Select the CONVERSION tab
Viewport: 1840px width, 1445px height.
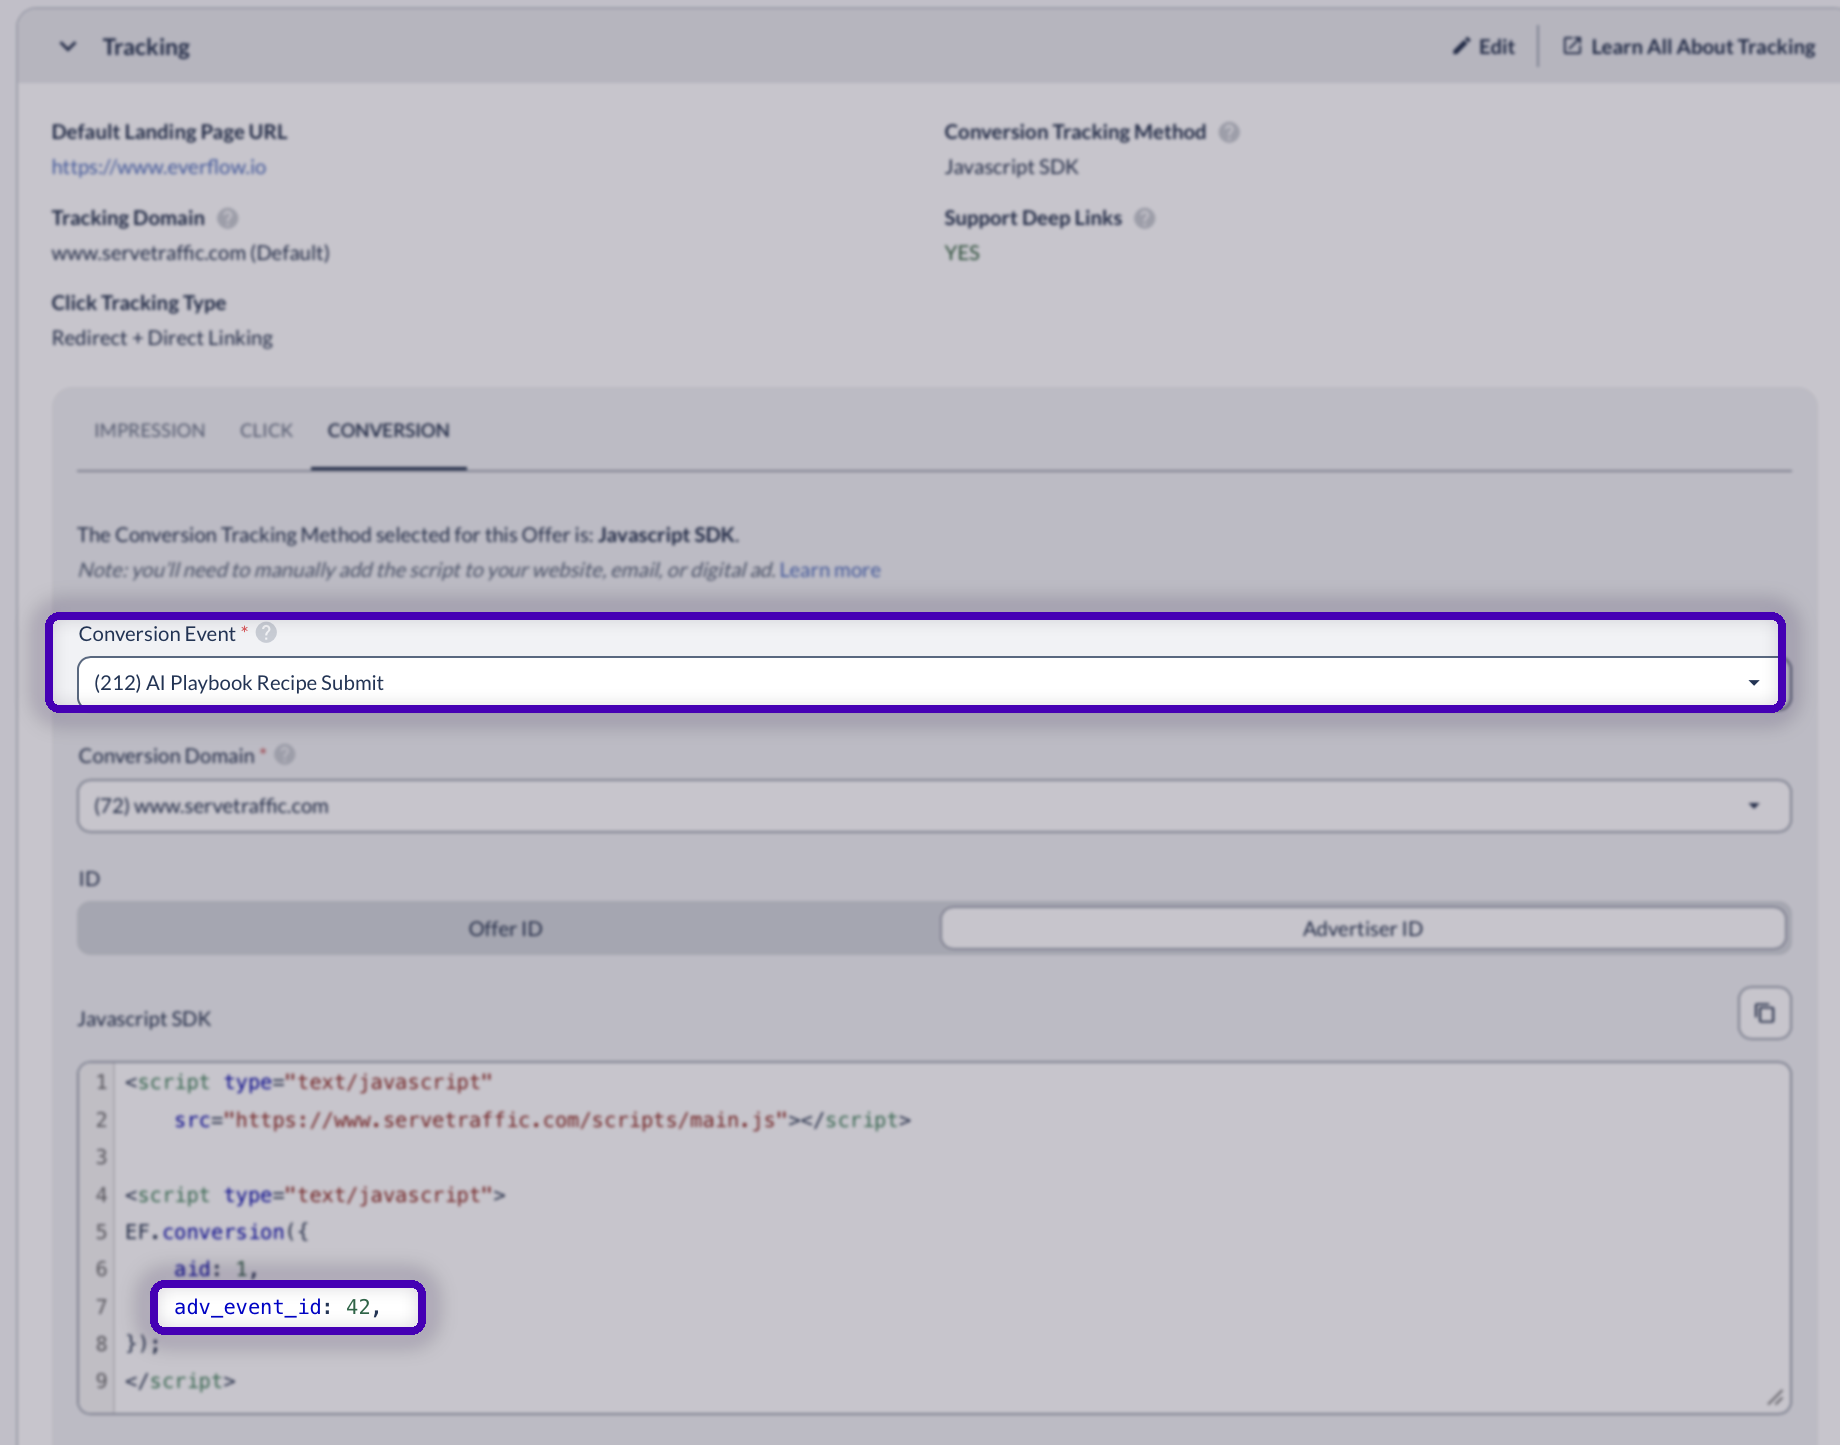tap(388, 431)
